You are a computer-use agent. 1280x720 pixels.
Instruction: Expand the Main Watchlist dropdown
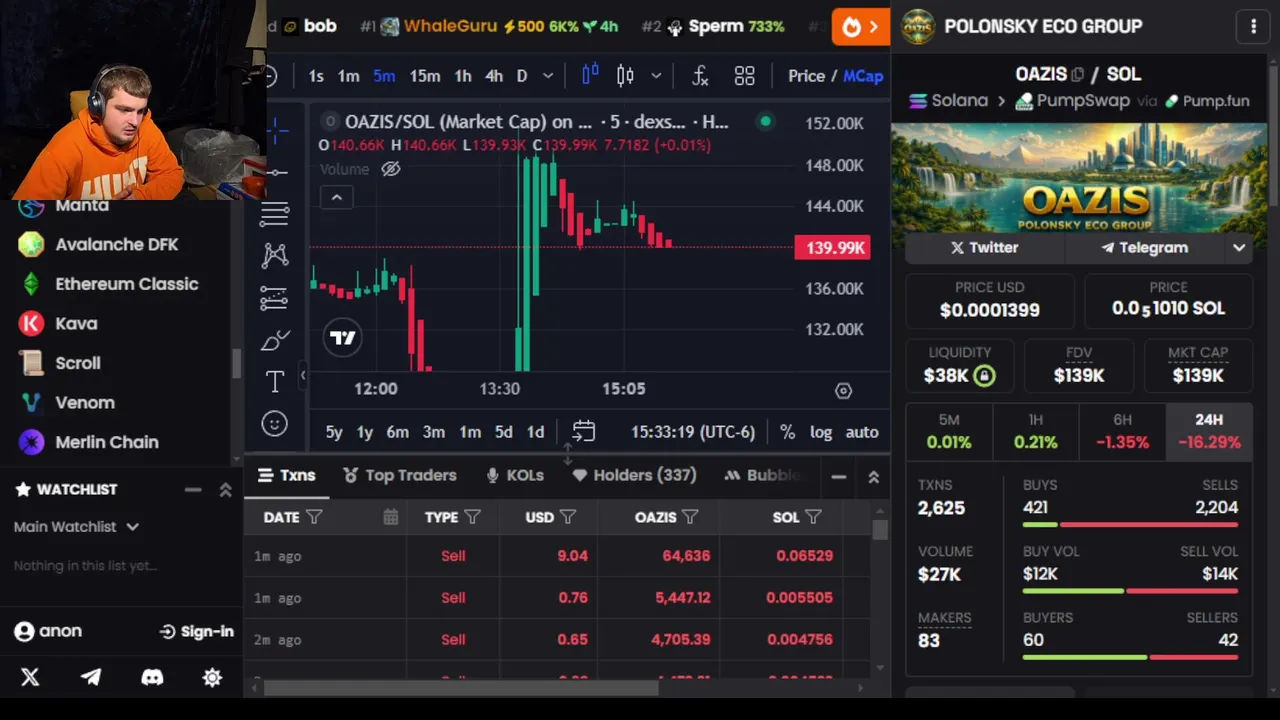click(76, 527)
